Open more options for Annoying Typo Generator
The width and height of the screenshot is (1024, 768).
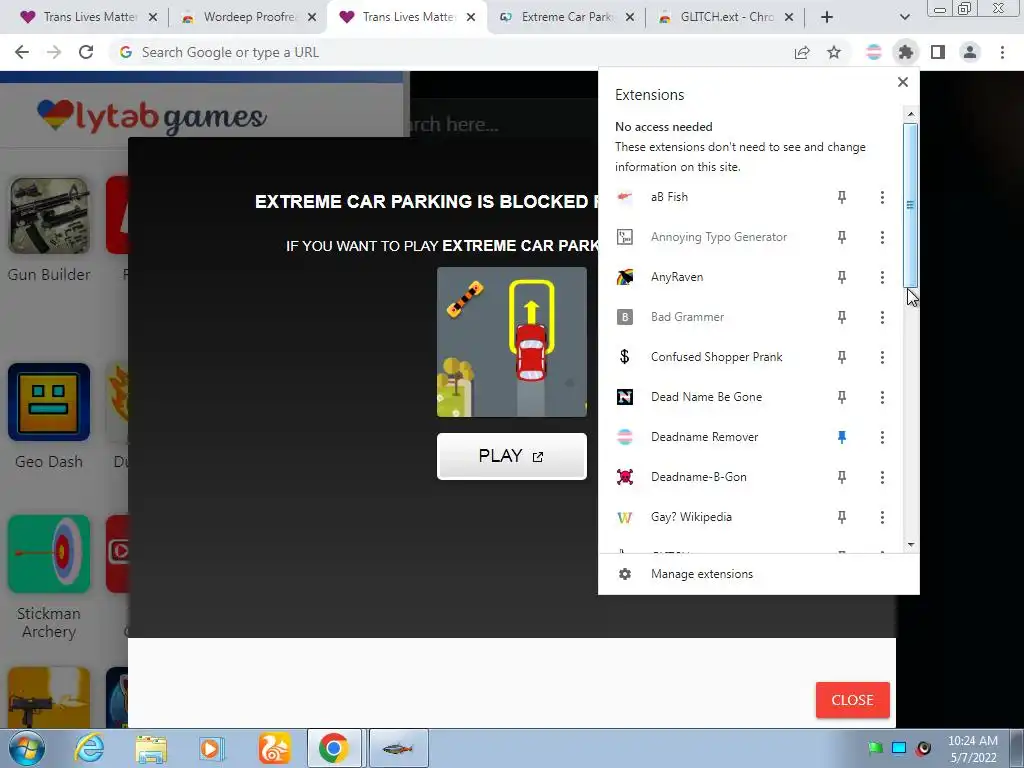(x=882, y=237)
